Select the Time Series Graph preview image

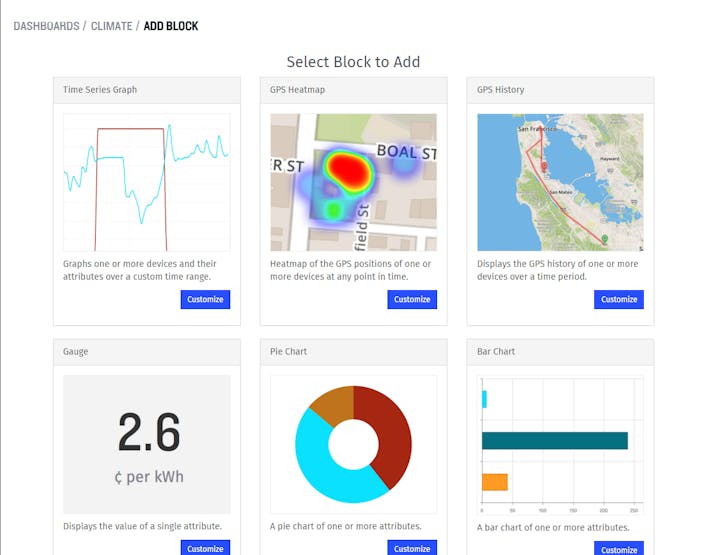coord(147,182)
